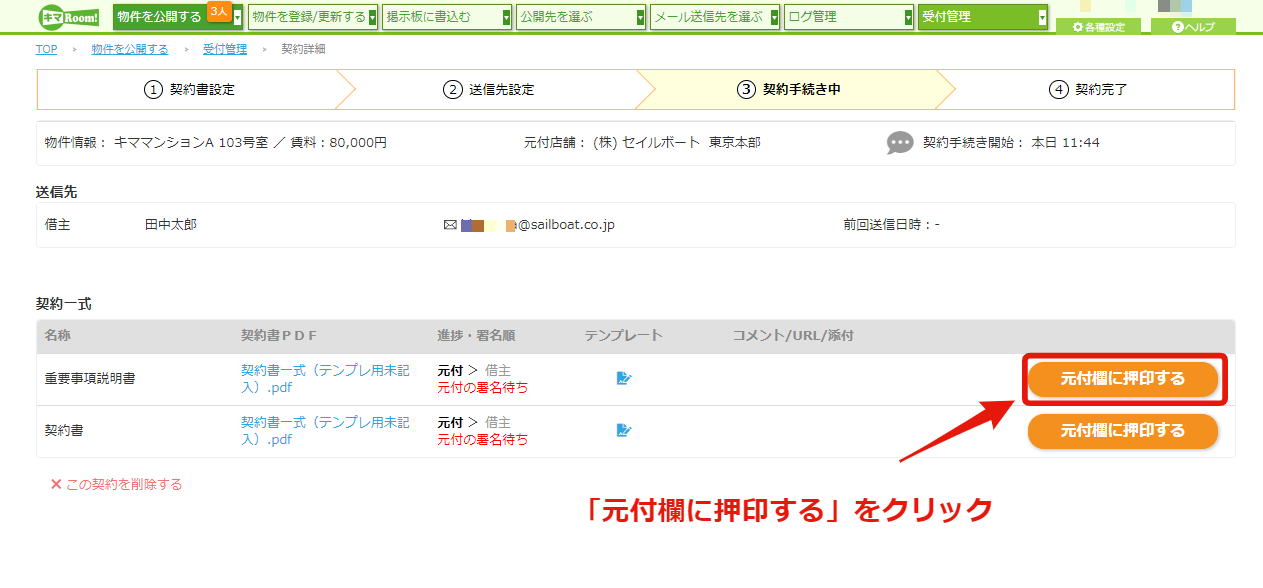Follow the 受付管理 breadcrumb link
This screenshot has height=588, width=1263.
[x=224, y=49]
